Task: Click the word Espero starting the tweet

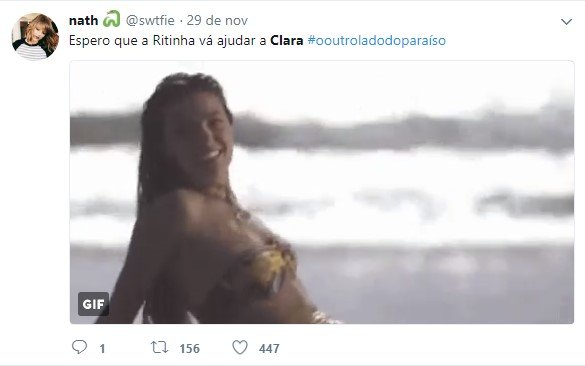Action: (x=90, y=40)
